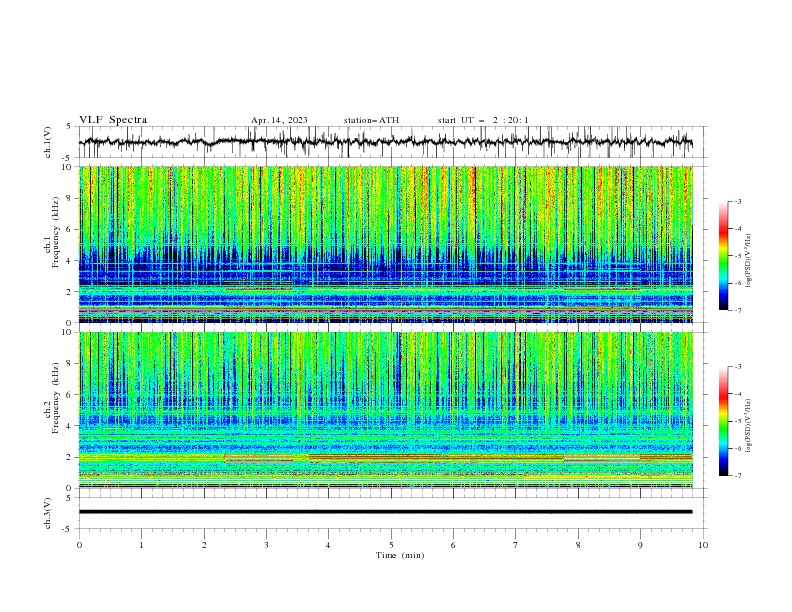Click time-axis tick label "9"
The height and width of the screenshot is (612, 792).
(x=640, y=545)
